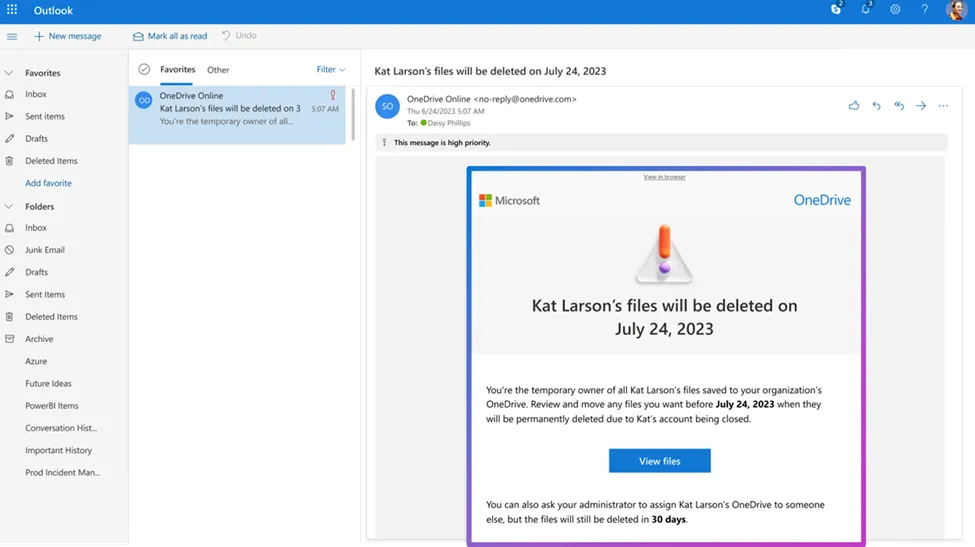The width and height of the screenshot is (975, 547).
Task: Select the Junk Email folder
Action: tap(45, 250)
